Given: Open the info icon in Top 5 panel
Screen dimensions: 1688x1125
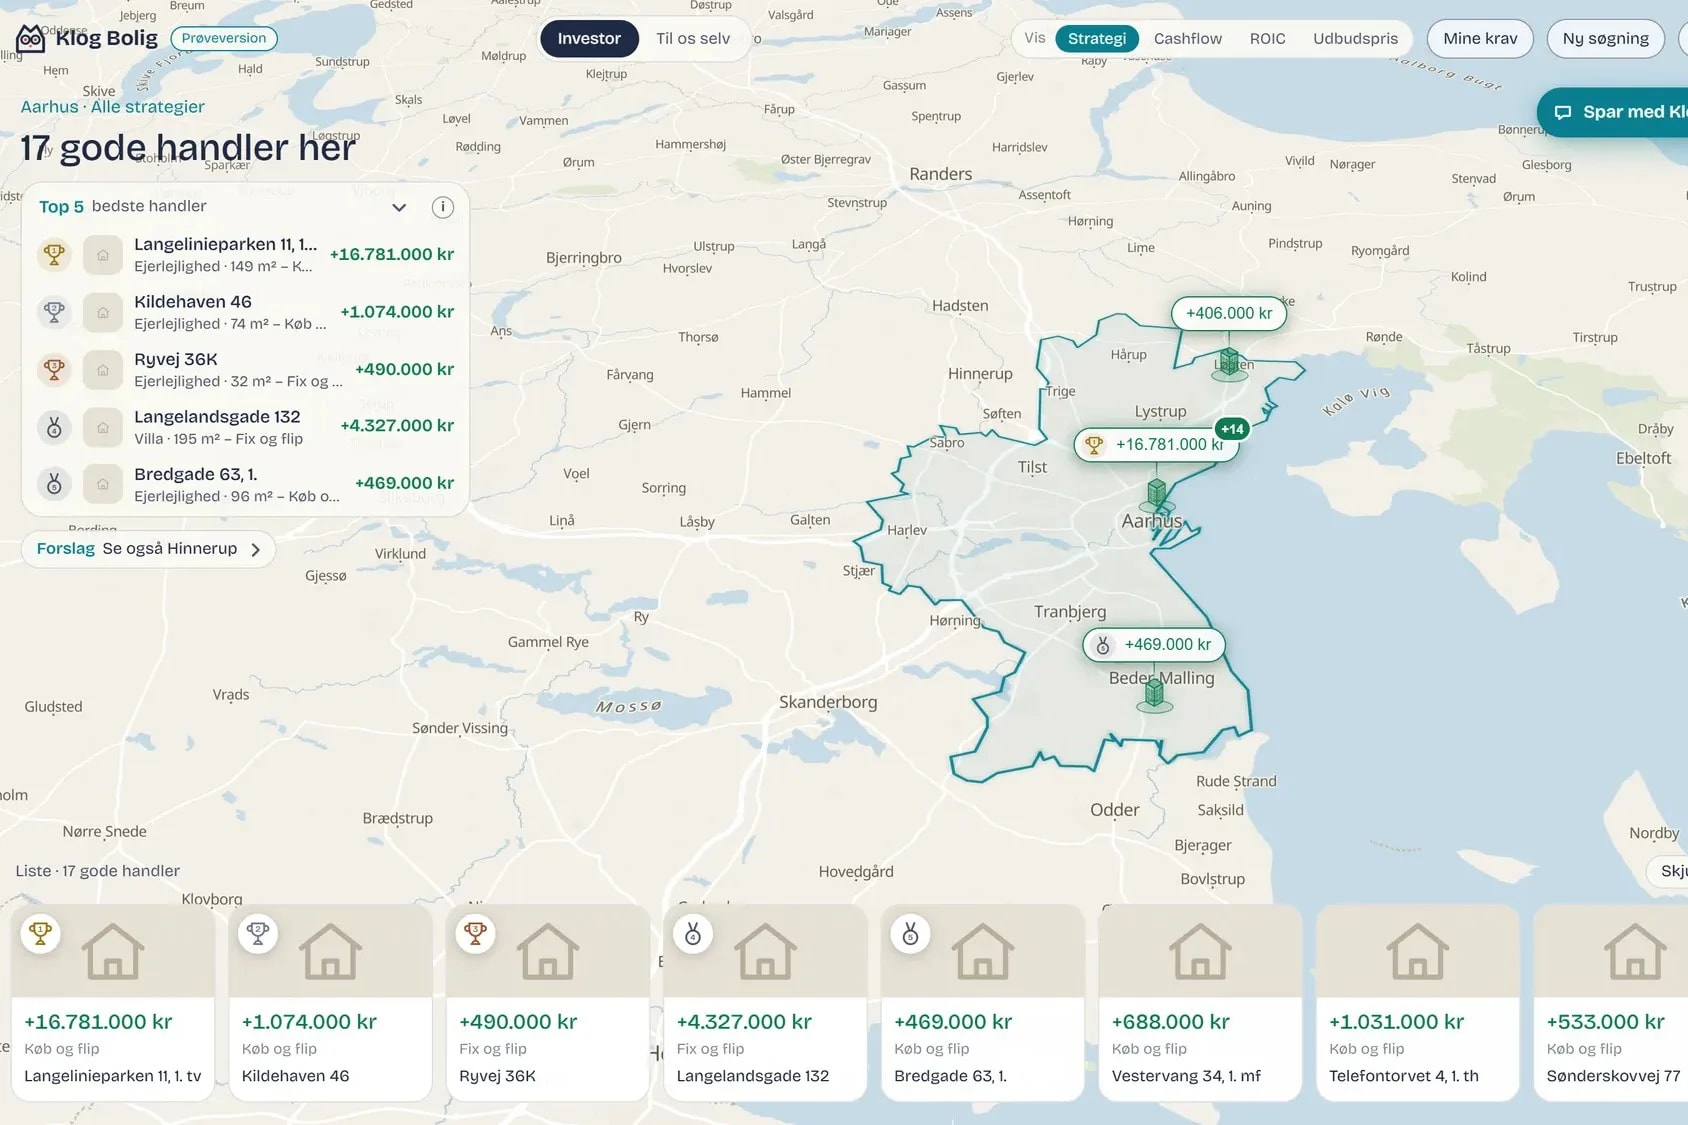Looking at the screenshot, I should point(443,207).
